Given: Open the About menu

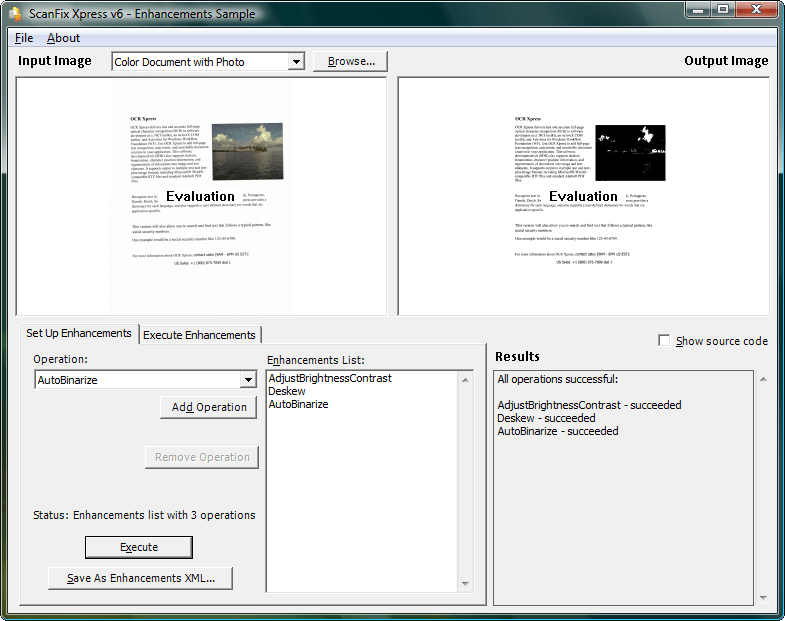Looking at the screenshot, I should tap(63, 38).
